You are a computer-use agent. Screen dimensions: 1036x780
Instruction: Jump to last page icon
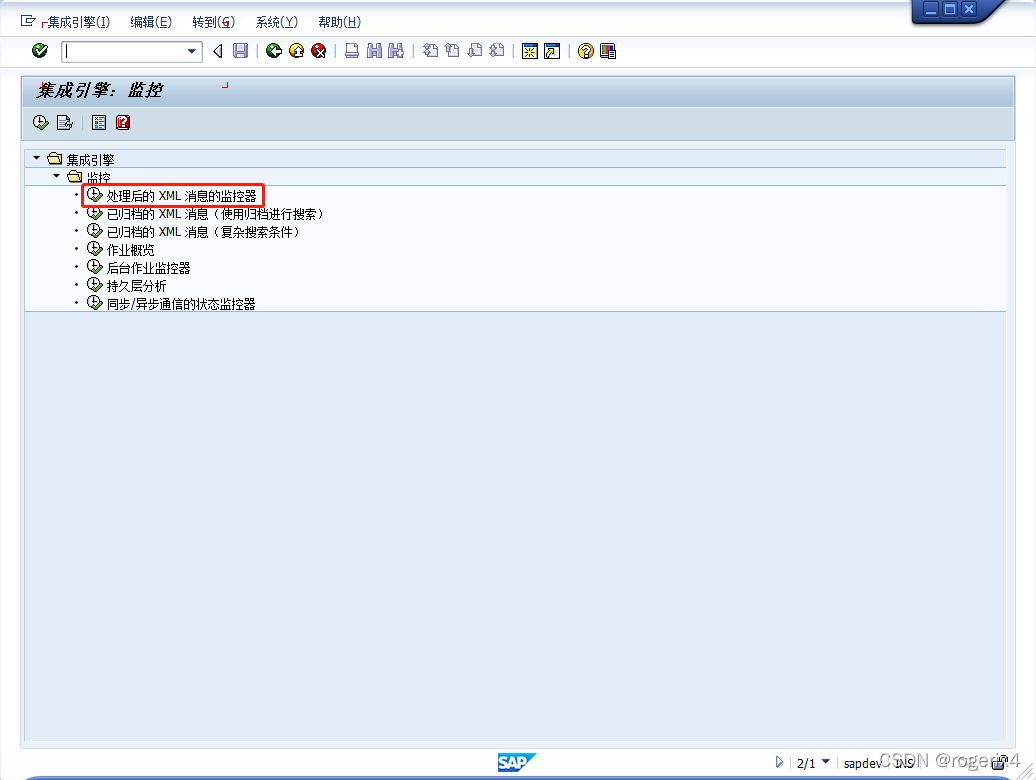click(x=497, y=51)
